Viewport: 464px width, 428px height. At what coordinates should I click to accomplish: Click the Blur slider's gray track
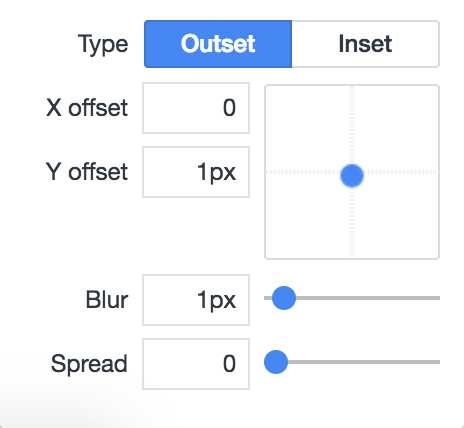[x=367, y=298]
